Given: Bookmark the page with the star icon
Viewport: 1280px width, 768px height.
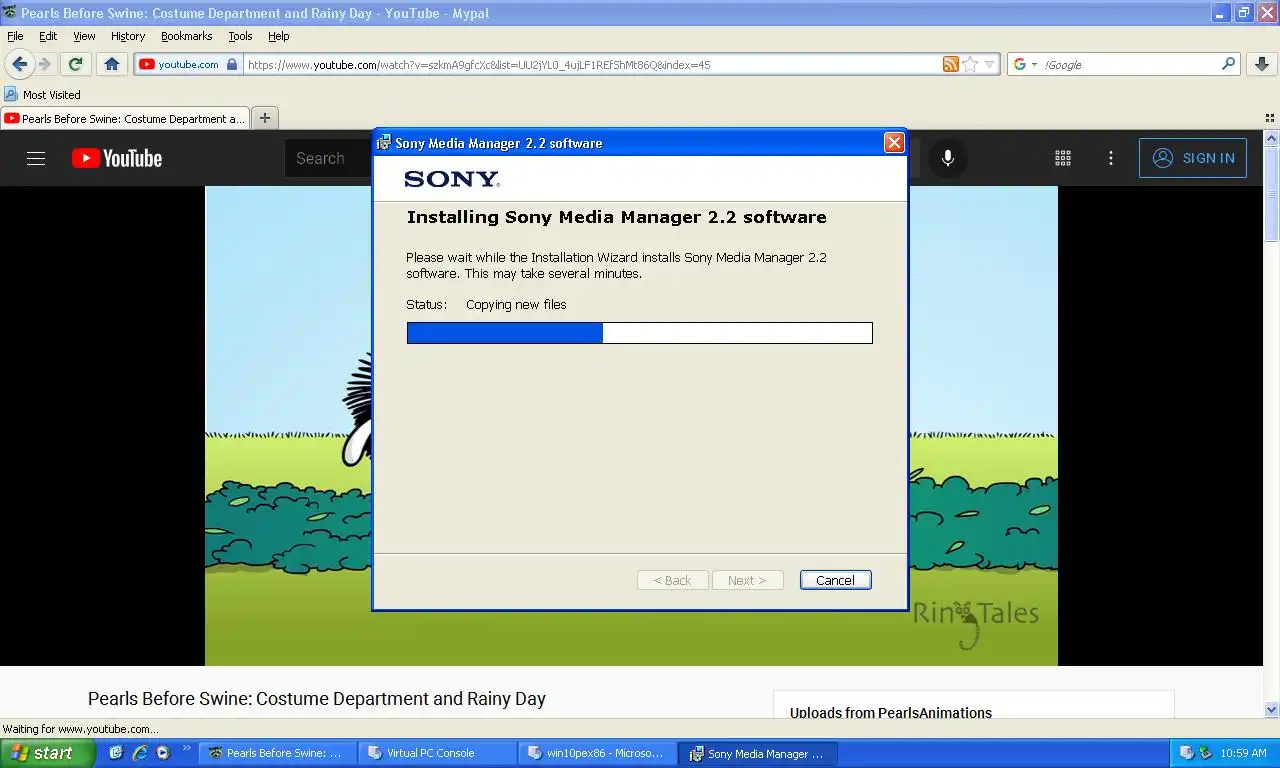Looking at the screenshot, I should (x=970, y=64).
